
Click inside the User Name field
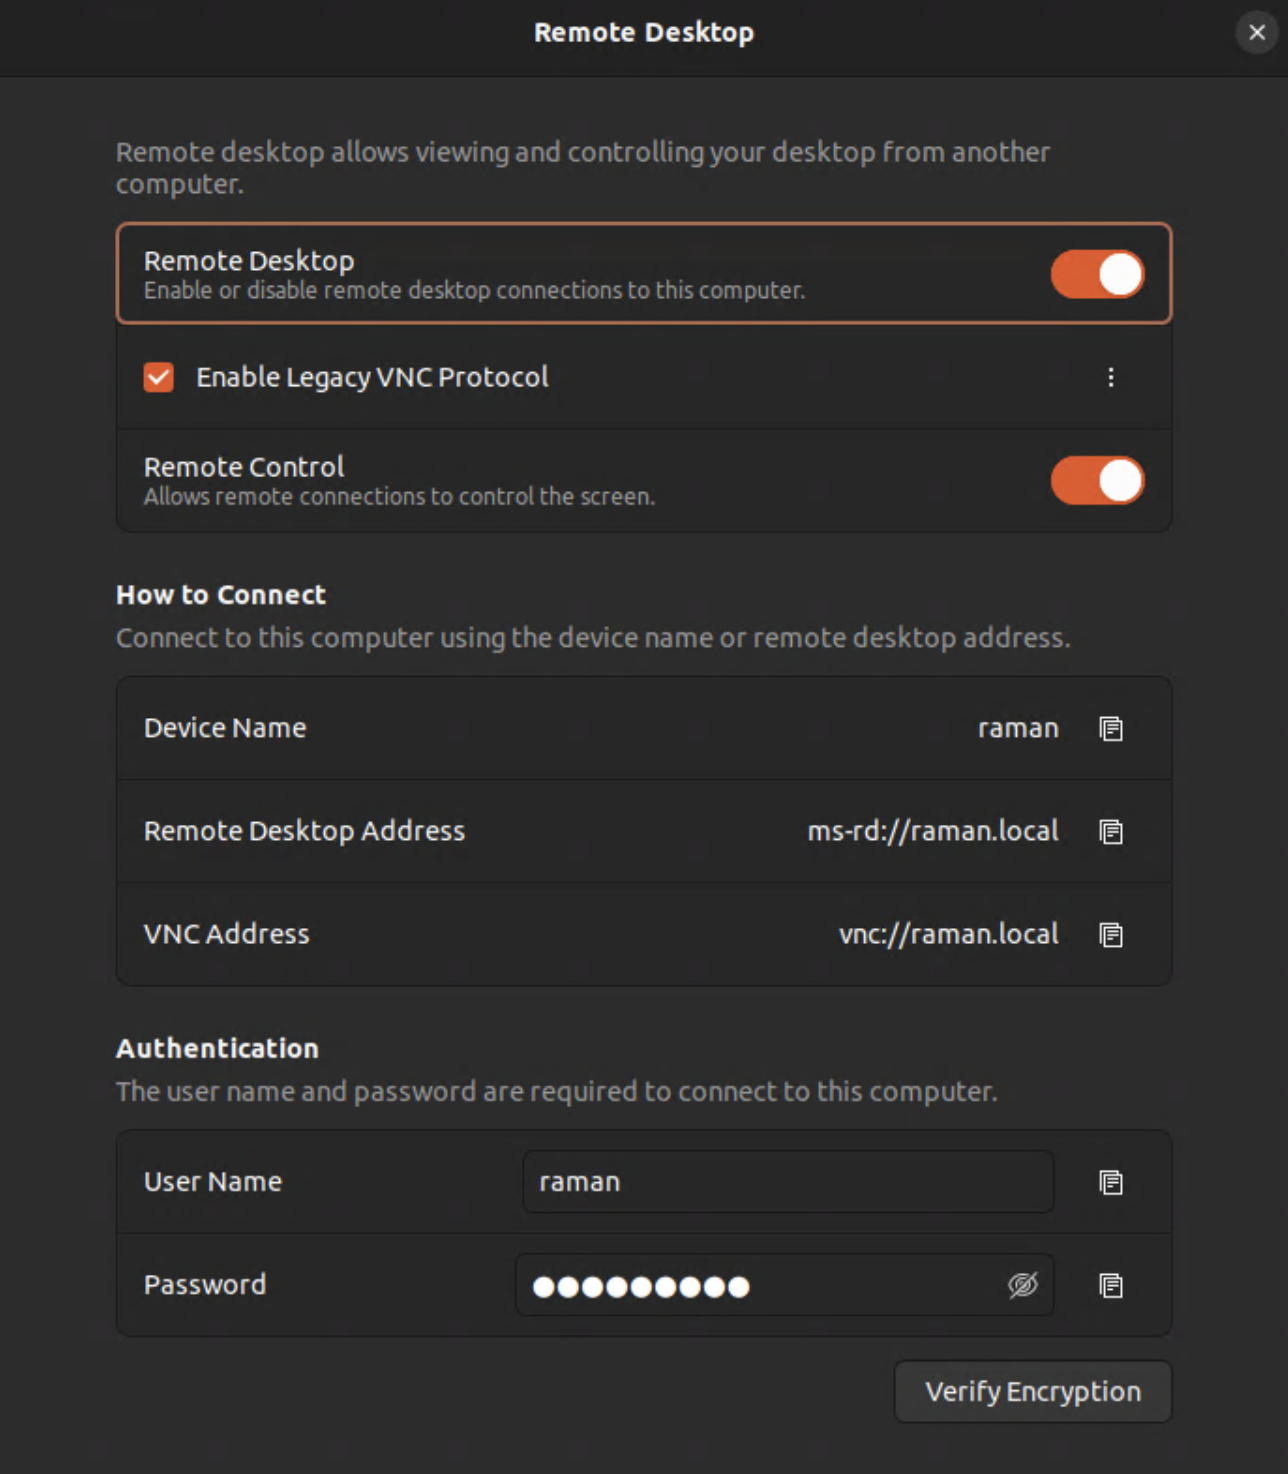[787, 1181]
